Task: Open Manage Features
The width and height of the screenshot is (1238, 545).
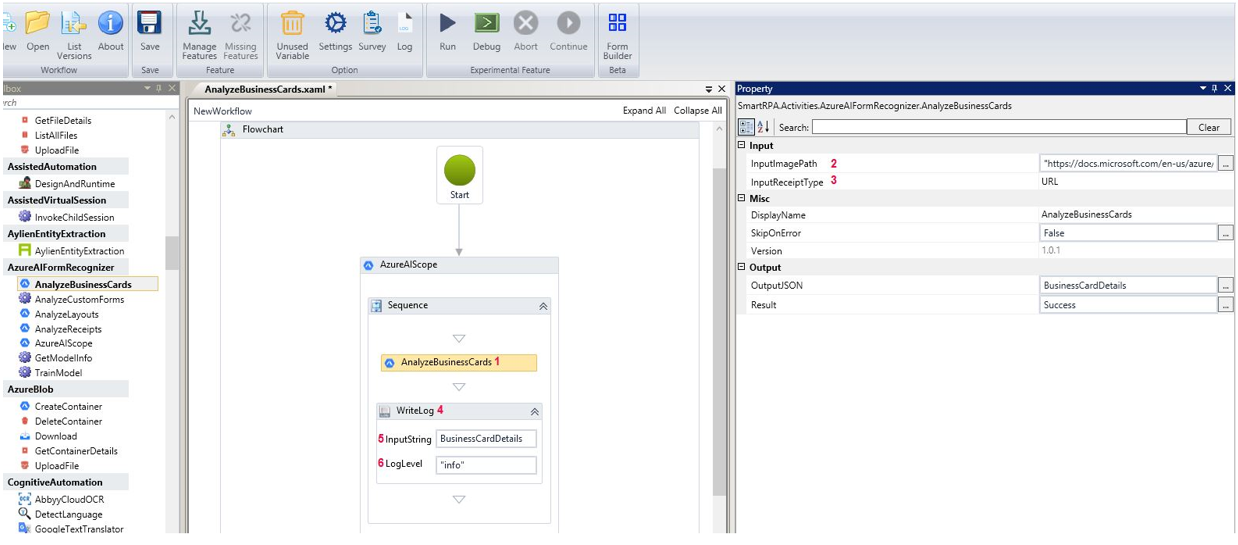Action: [x=199, y=24]
